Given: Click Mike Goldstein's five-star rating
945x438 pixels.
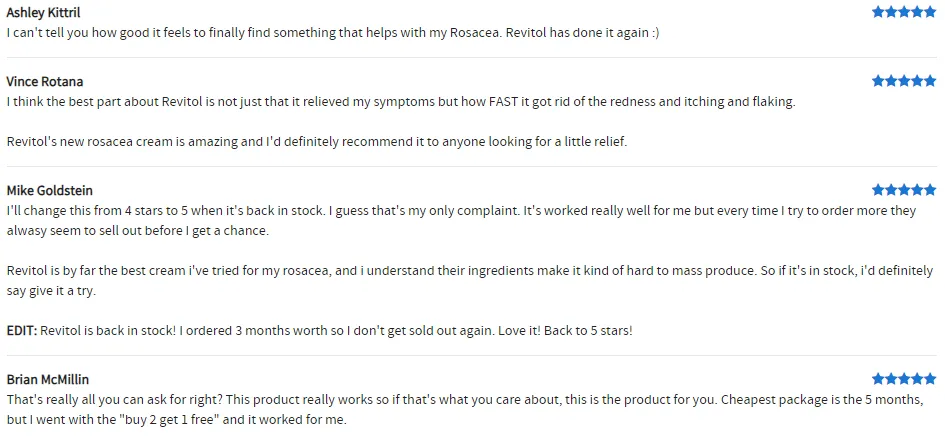Looking at the screenshot, I should tap(904, 190).
